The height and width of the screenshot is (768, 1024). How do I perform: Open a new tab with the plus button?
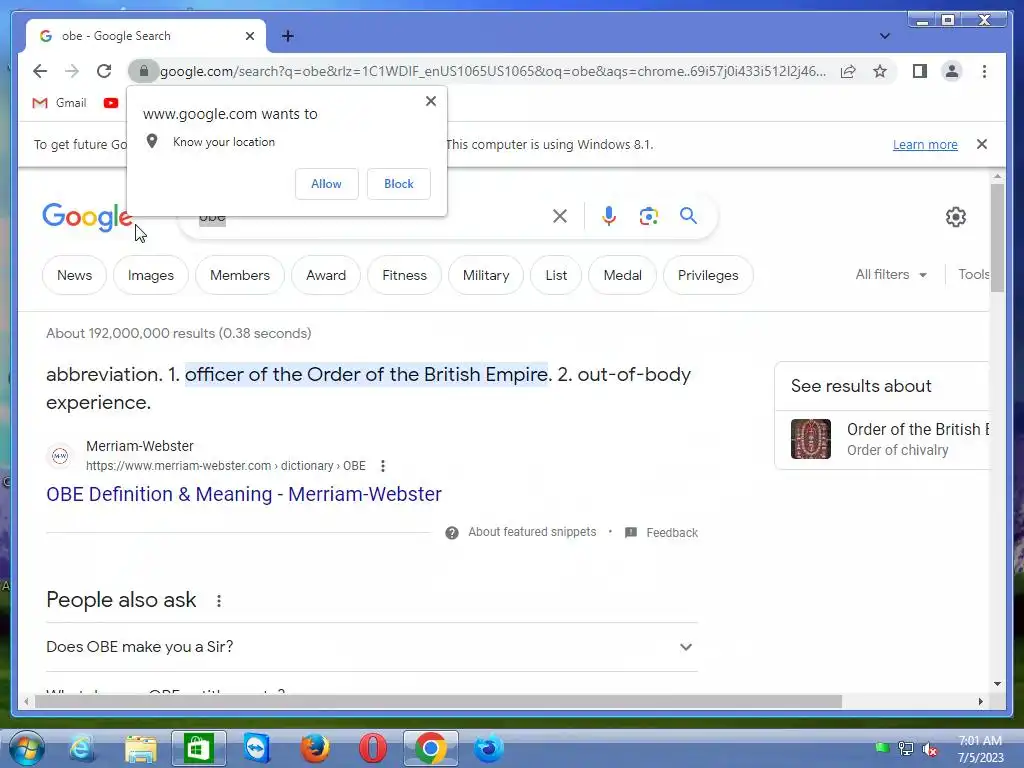click(x=288, y=36)
